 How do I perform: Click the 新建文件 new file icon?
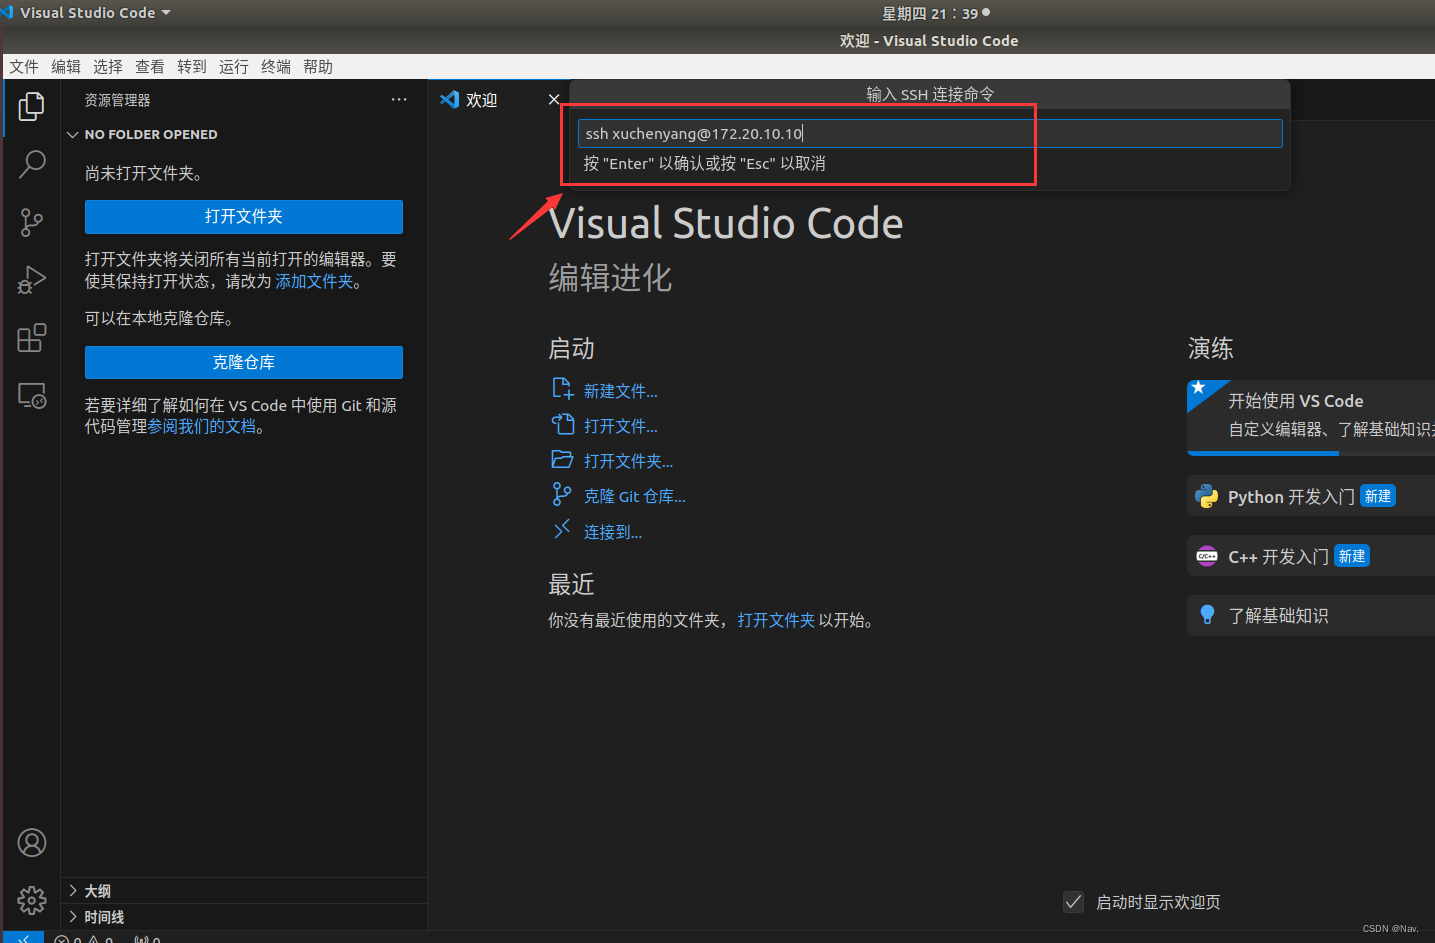(x=563, y=389)
